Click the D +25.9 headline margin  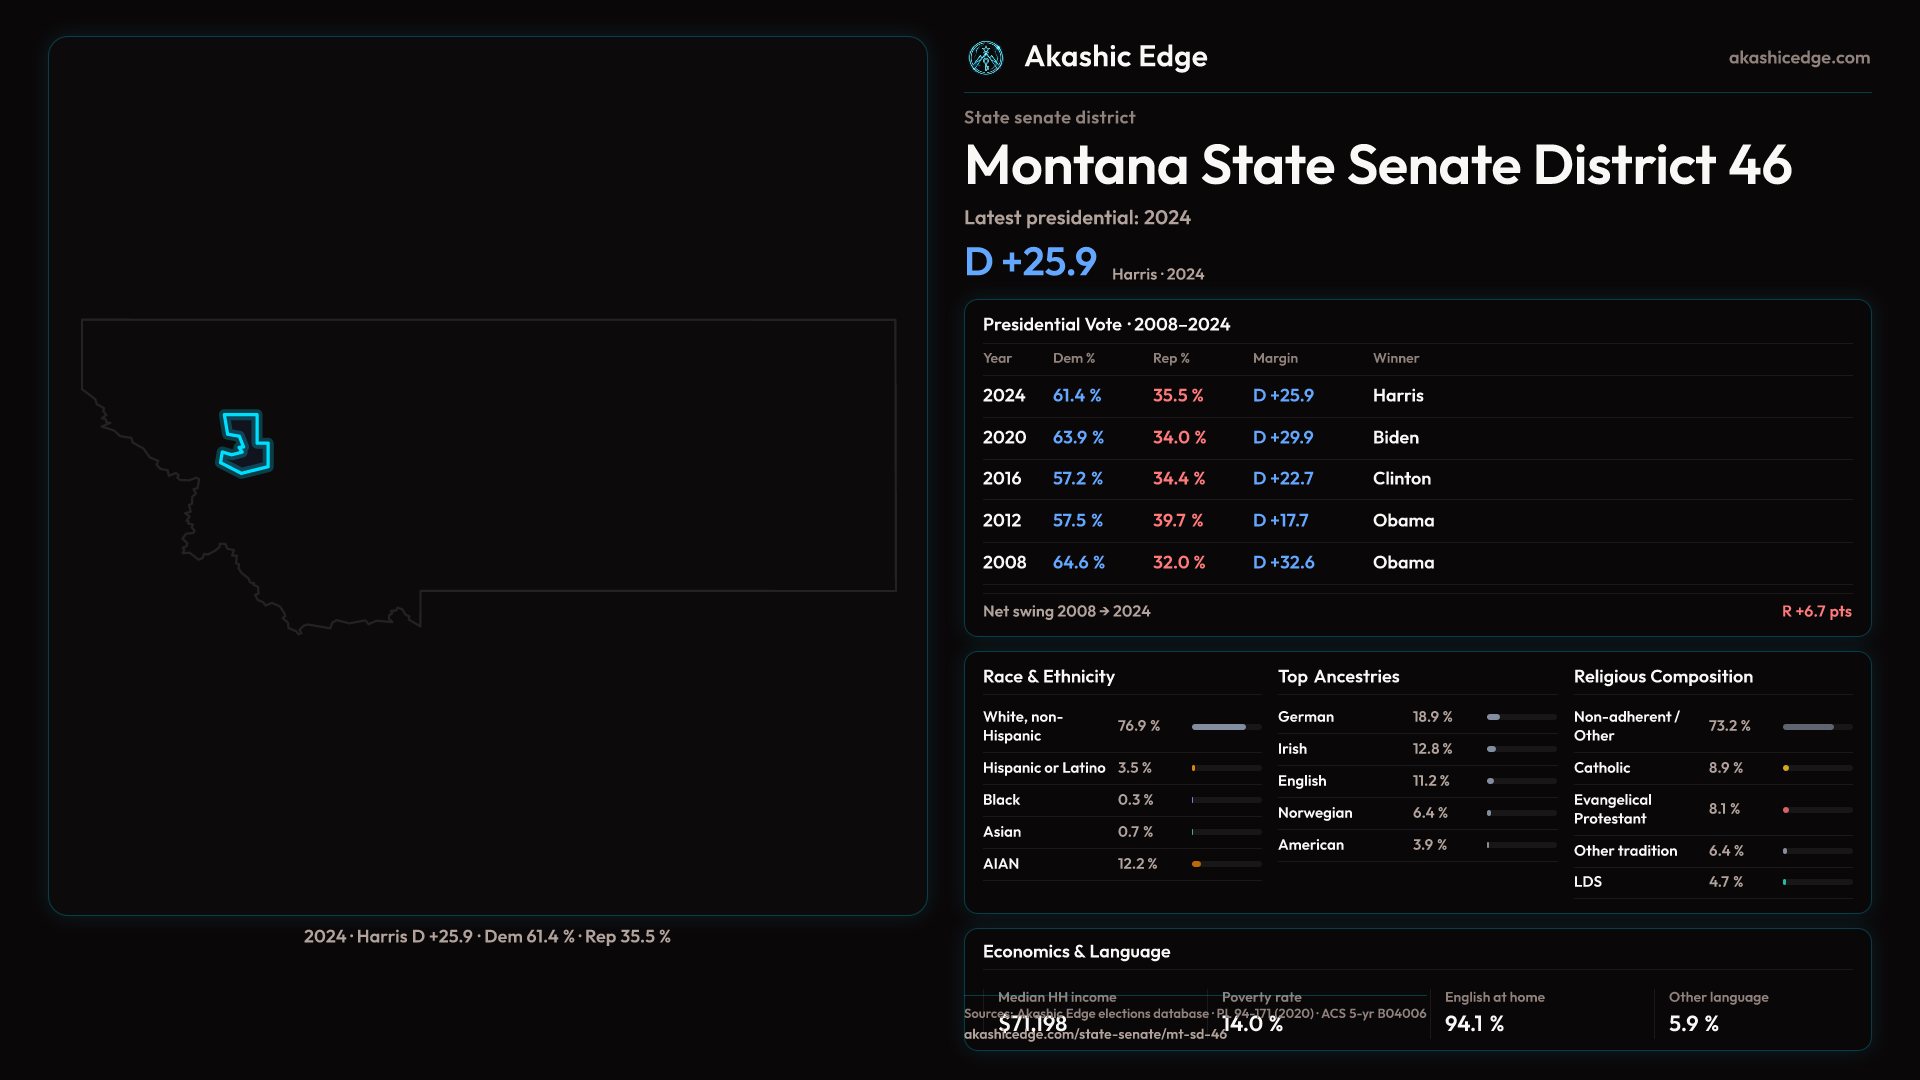coord(1030,262)
